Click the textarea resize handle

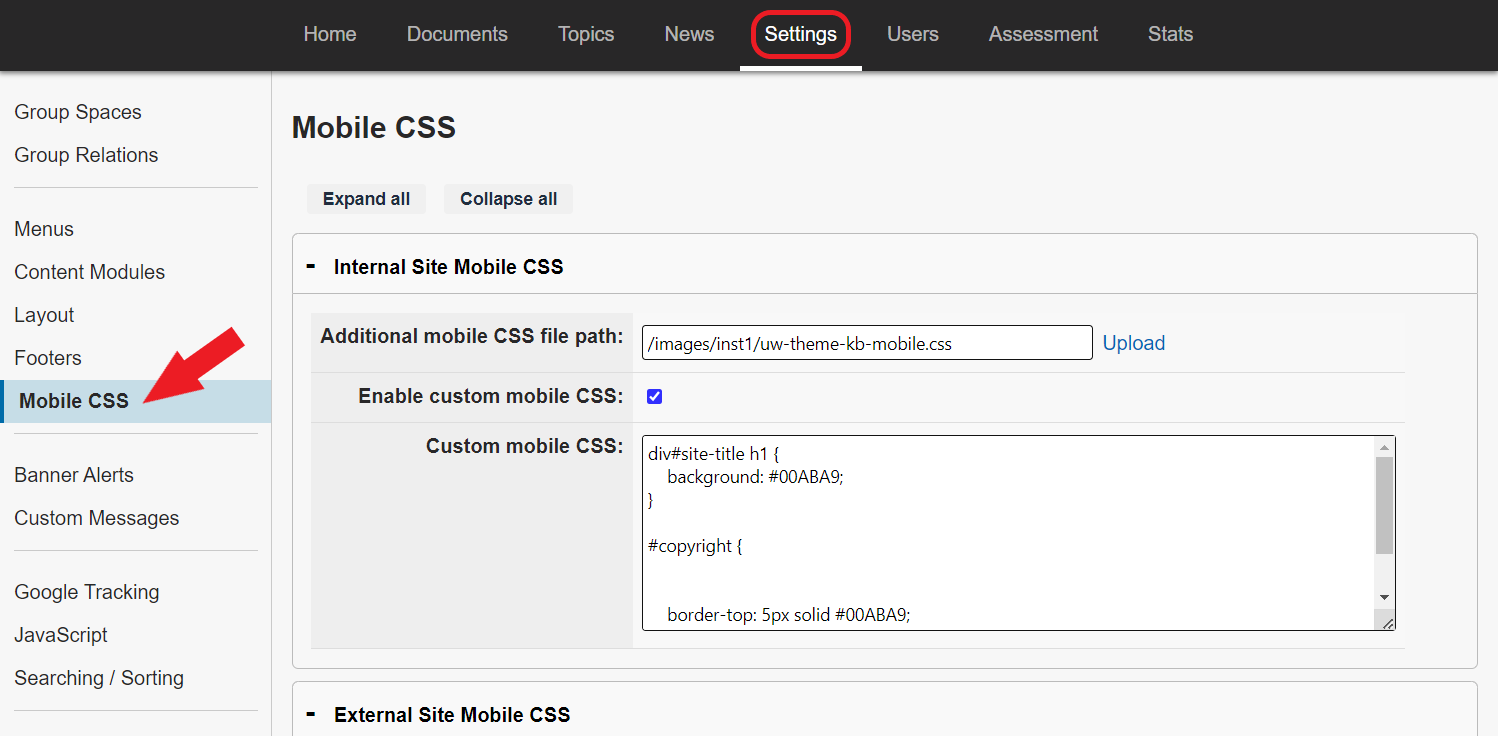point(1387,623)
